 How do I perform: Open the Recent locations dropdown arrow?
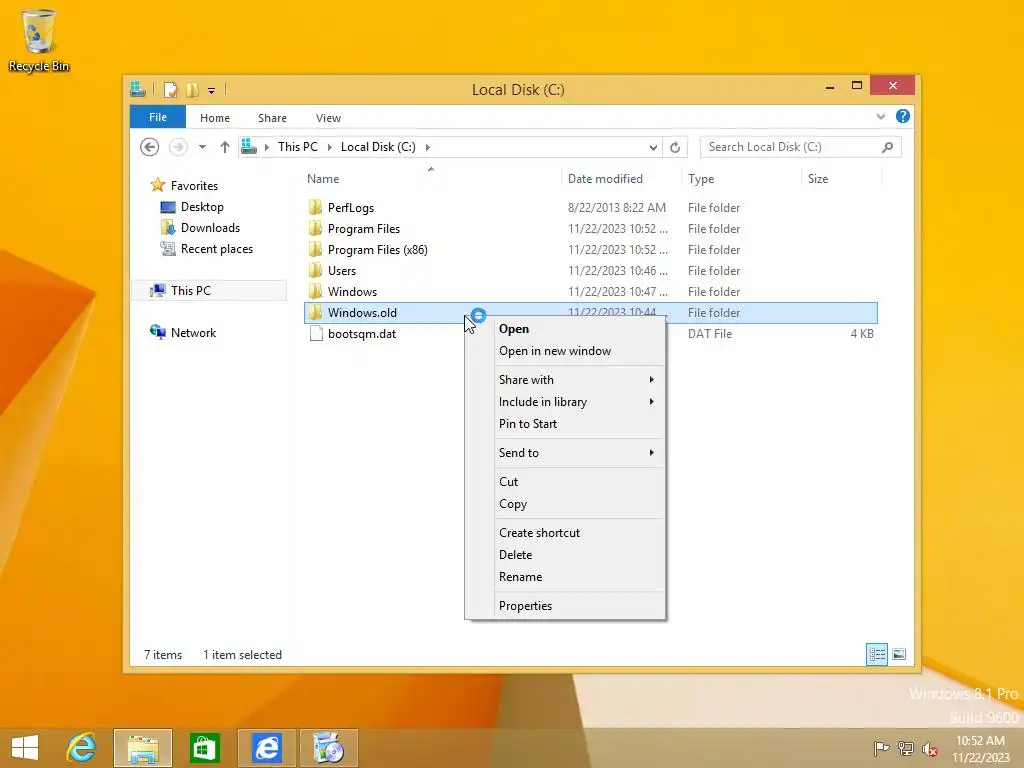click(x=202, y=147)
